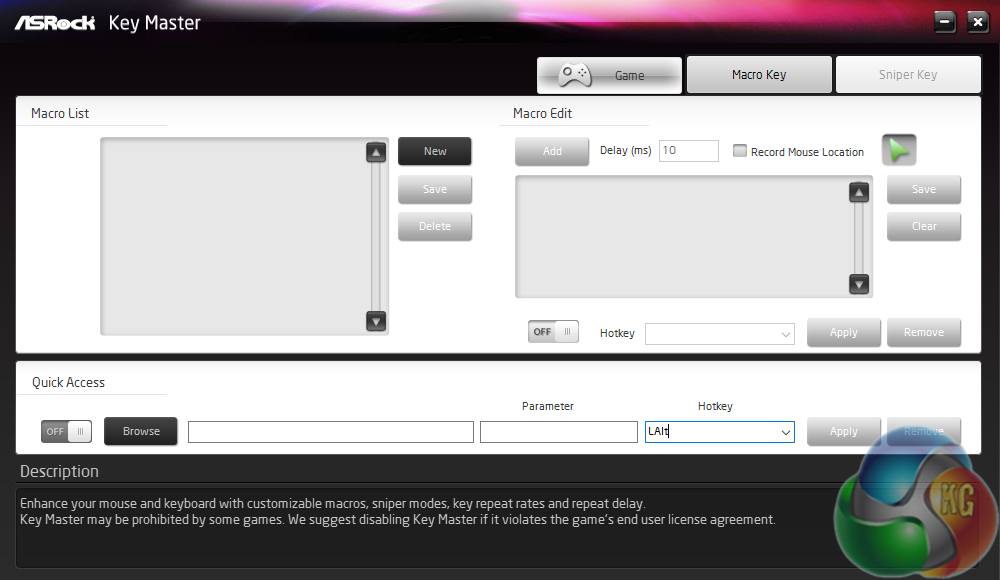Create a New macro

[x=435, y=151]
